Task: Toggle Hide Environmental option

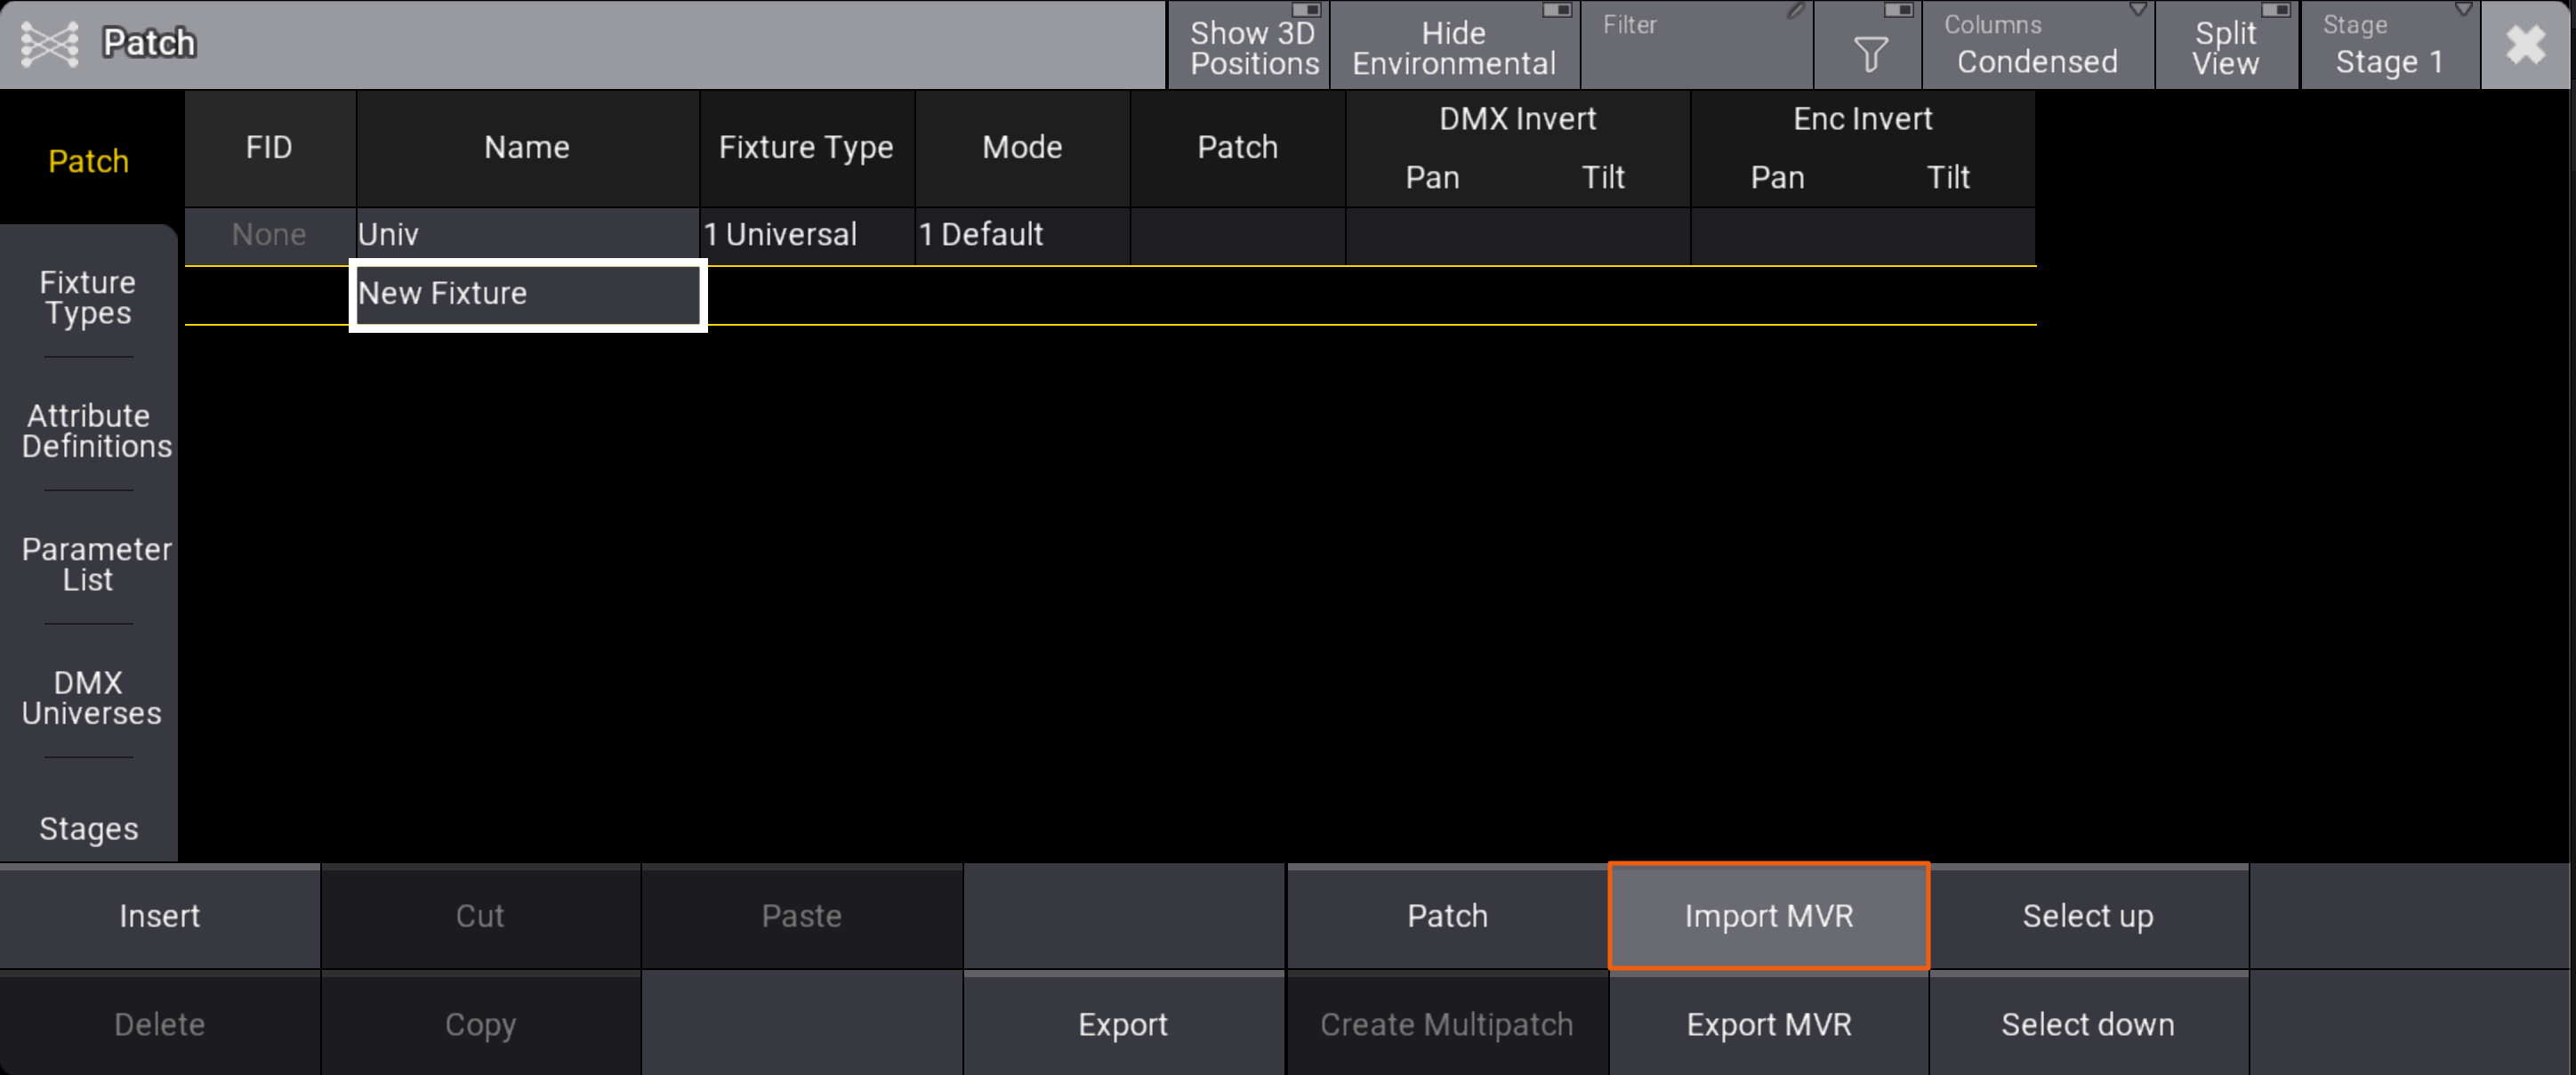Action: click(x=1454, y=46)
